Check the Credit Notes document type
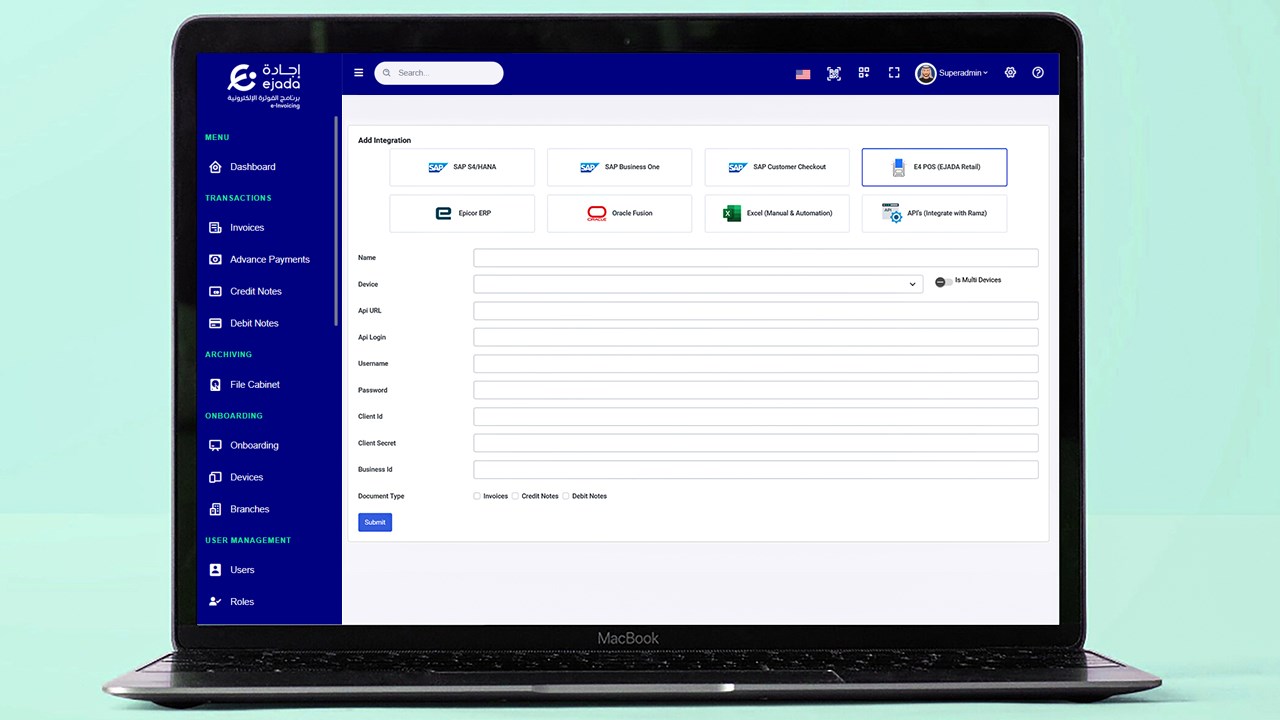1280x720 pixels. click(515, 495)
